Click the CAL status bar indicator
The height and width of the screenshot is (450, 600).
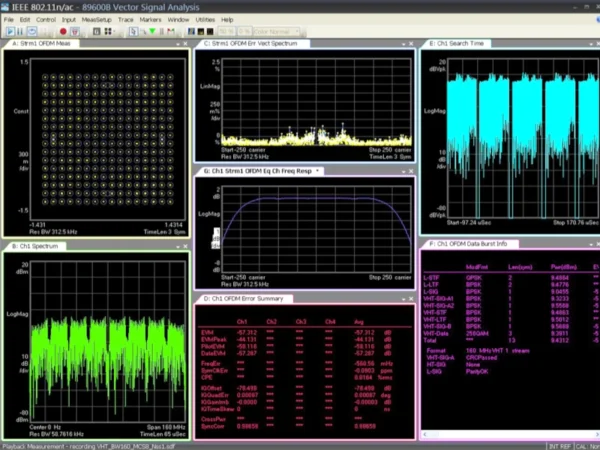pyautogui.click(x=587, y=446)
